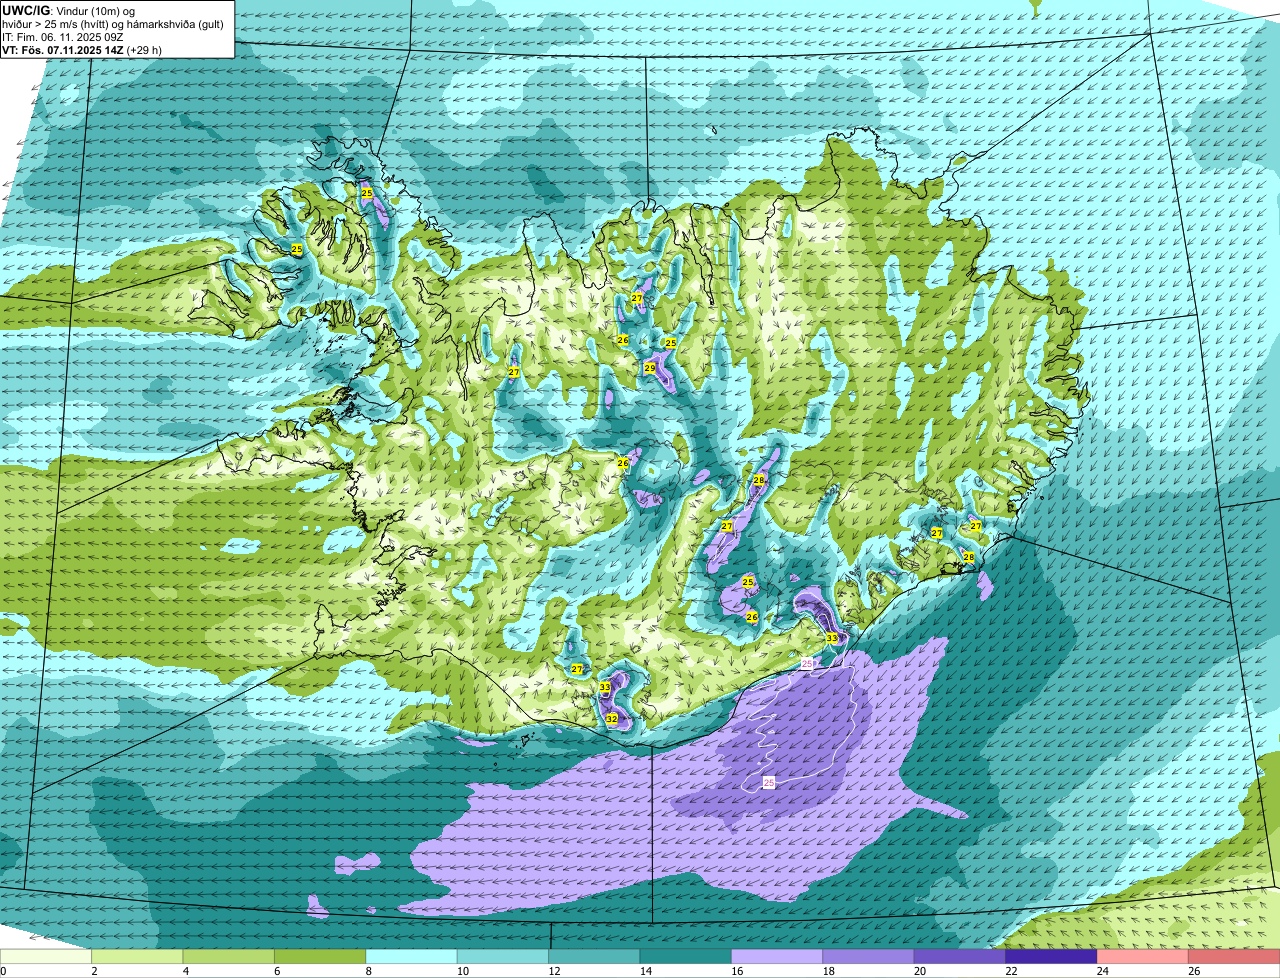Select the 20–22 m/s legend swatch
Screen dimensions: 1280x978
click(x=960, y=957)
